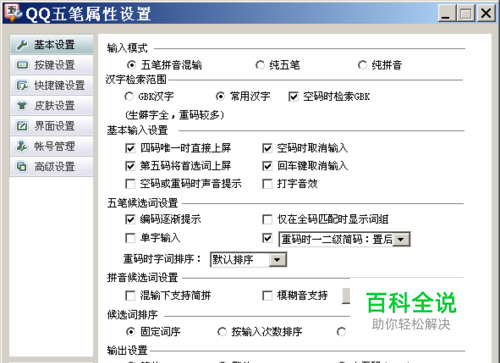Enable 空码或重码时声音提示
The width and height of the screenshot is (500, 363).
tap(130, 184)
